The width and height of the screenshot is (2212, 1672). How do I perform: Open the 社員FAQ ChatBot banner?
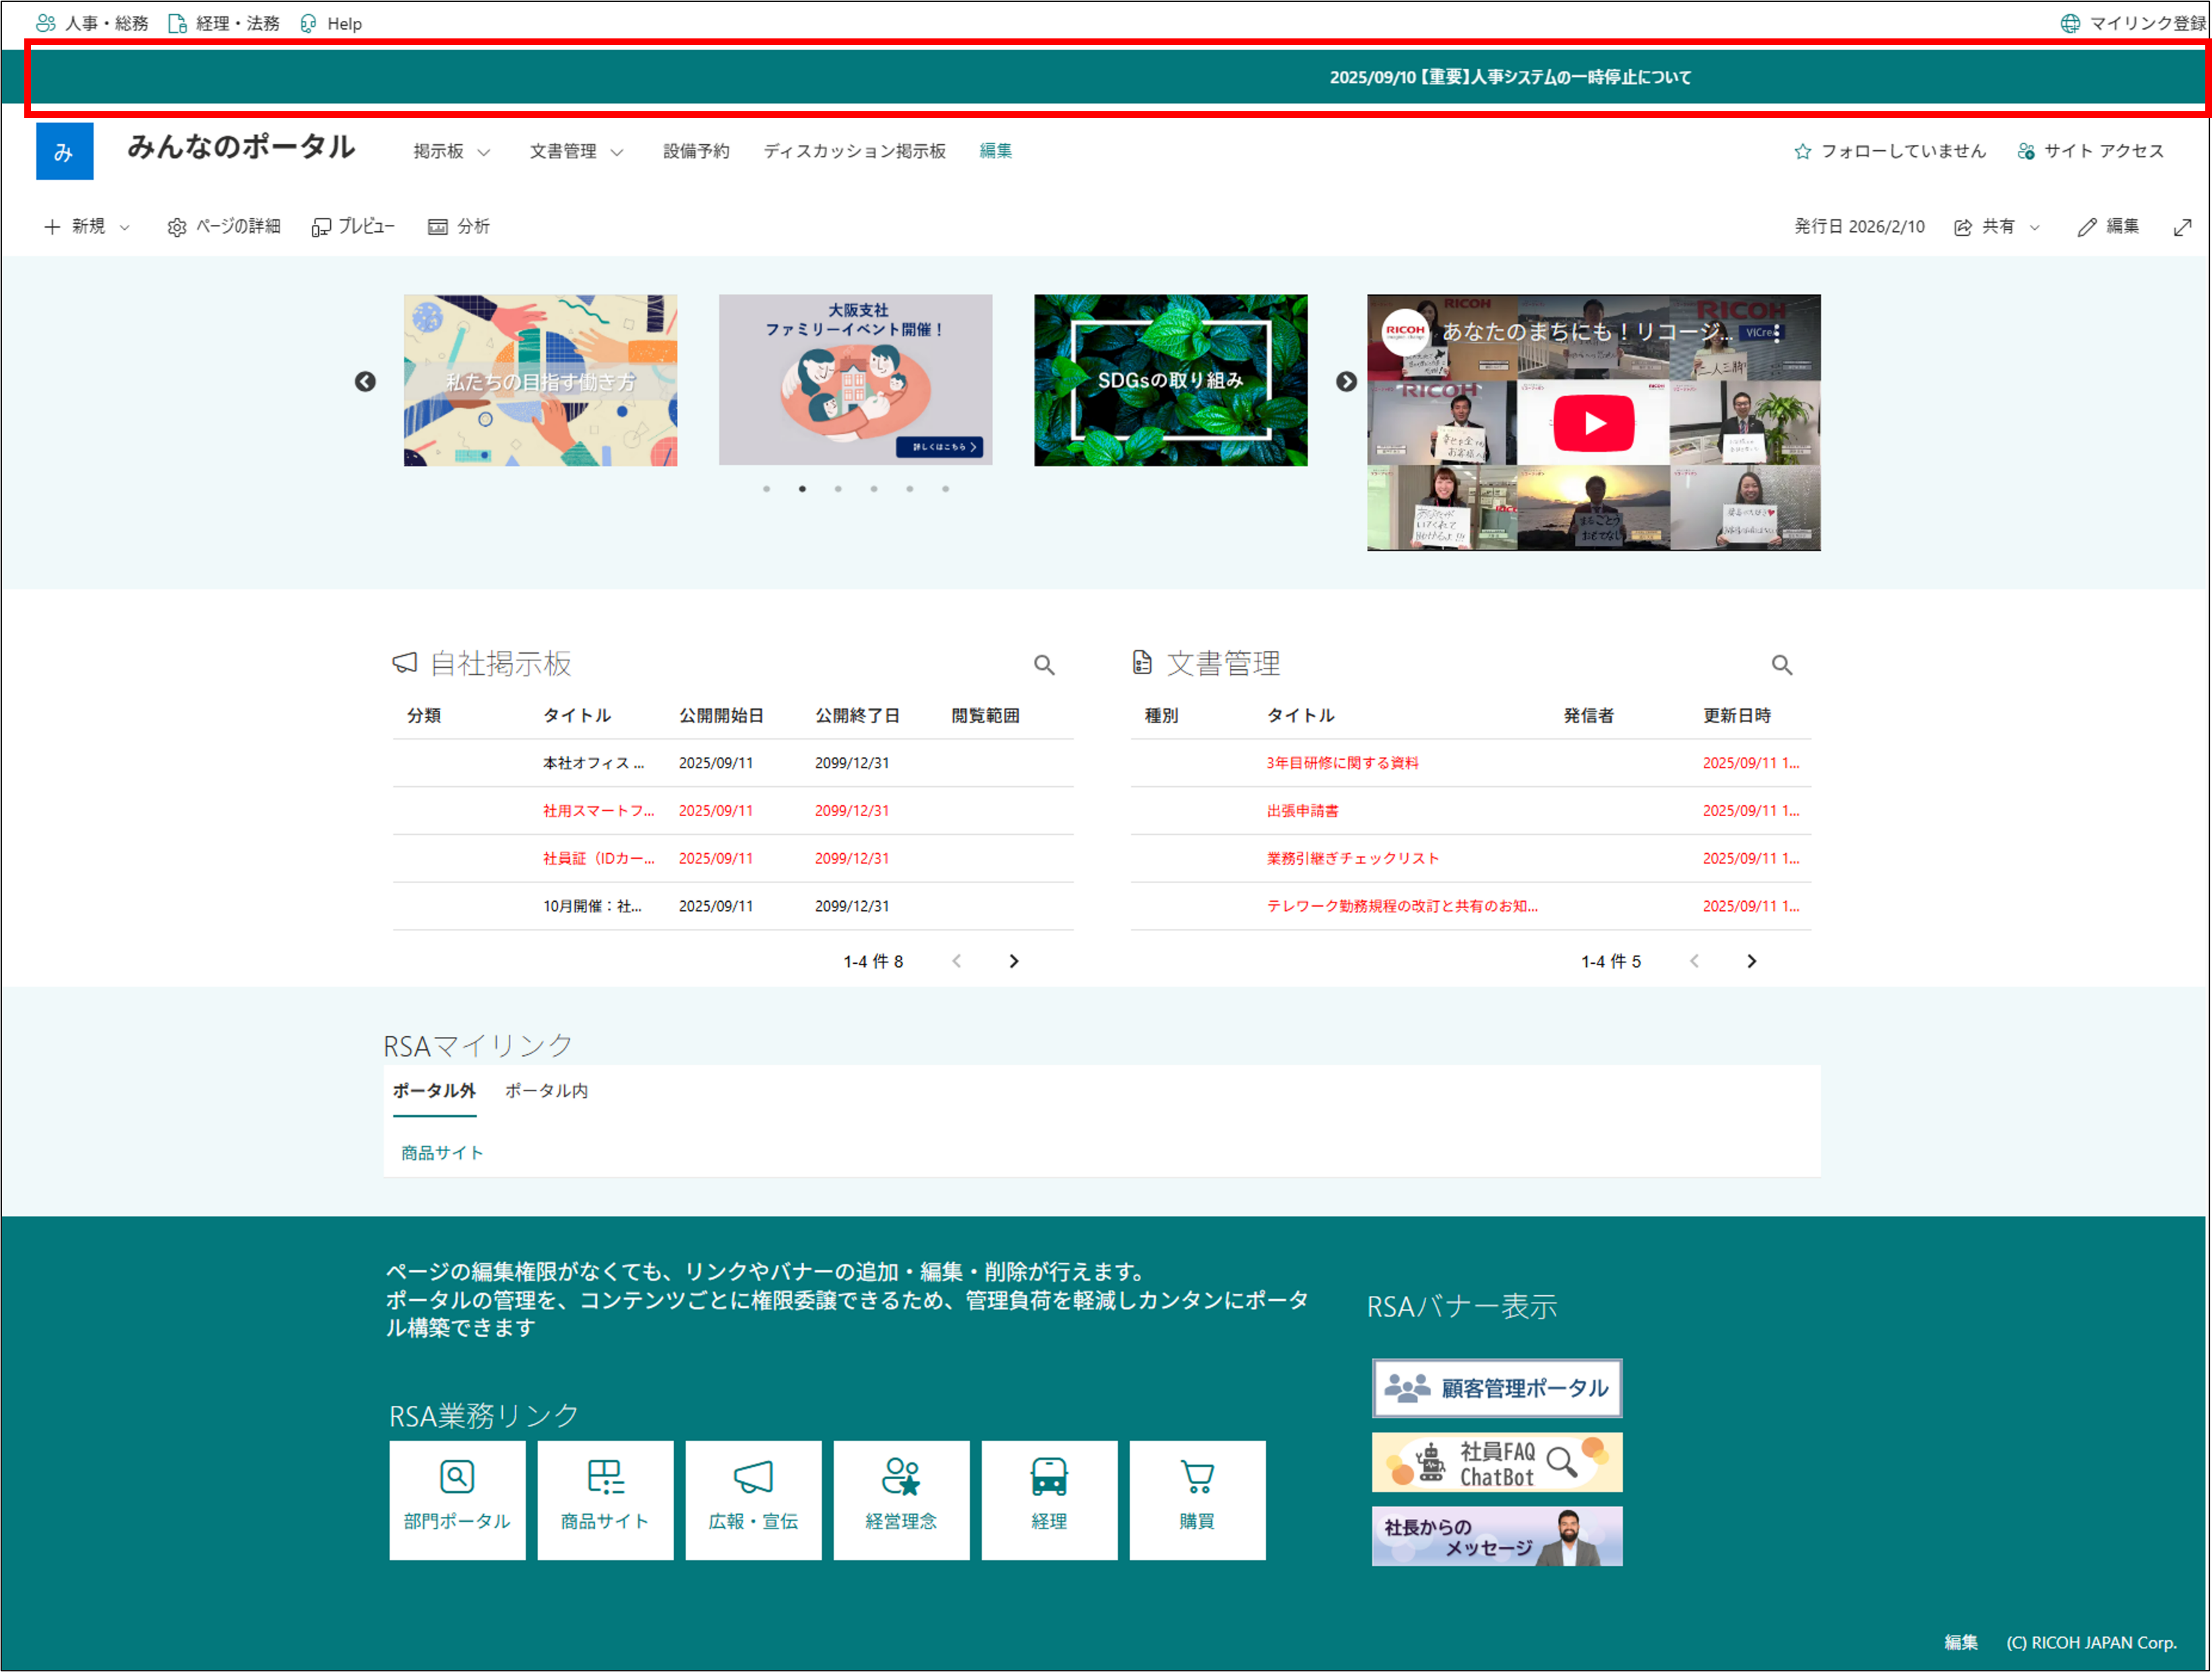point(1497,1463)
